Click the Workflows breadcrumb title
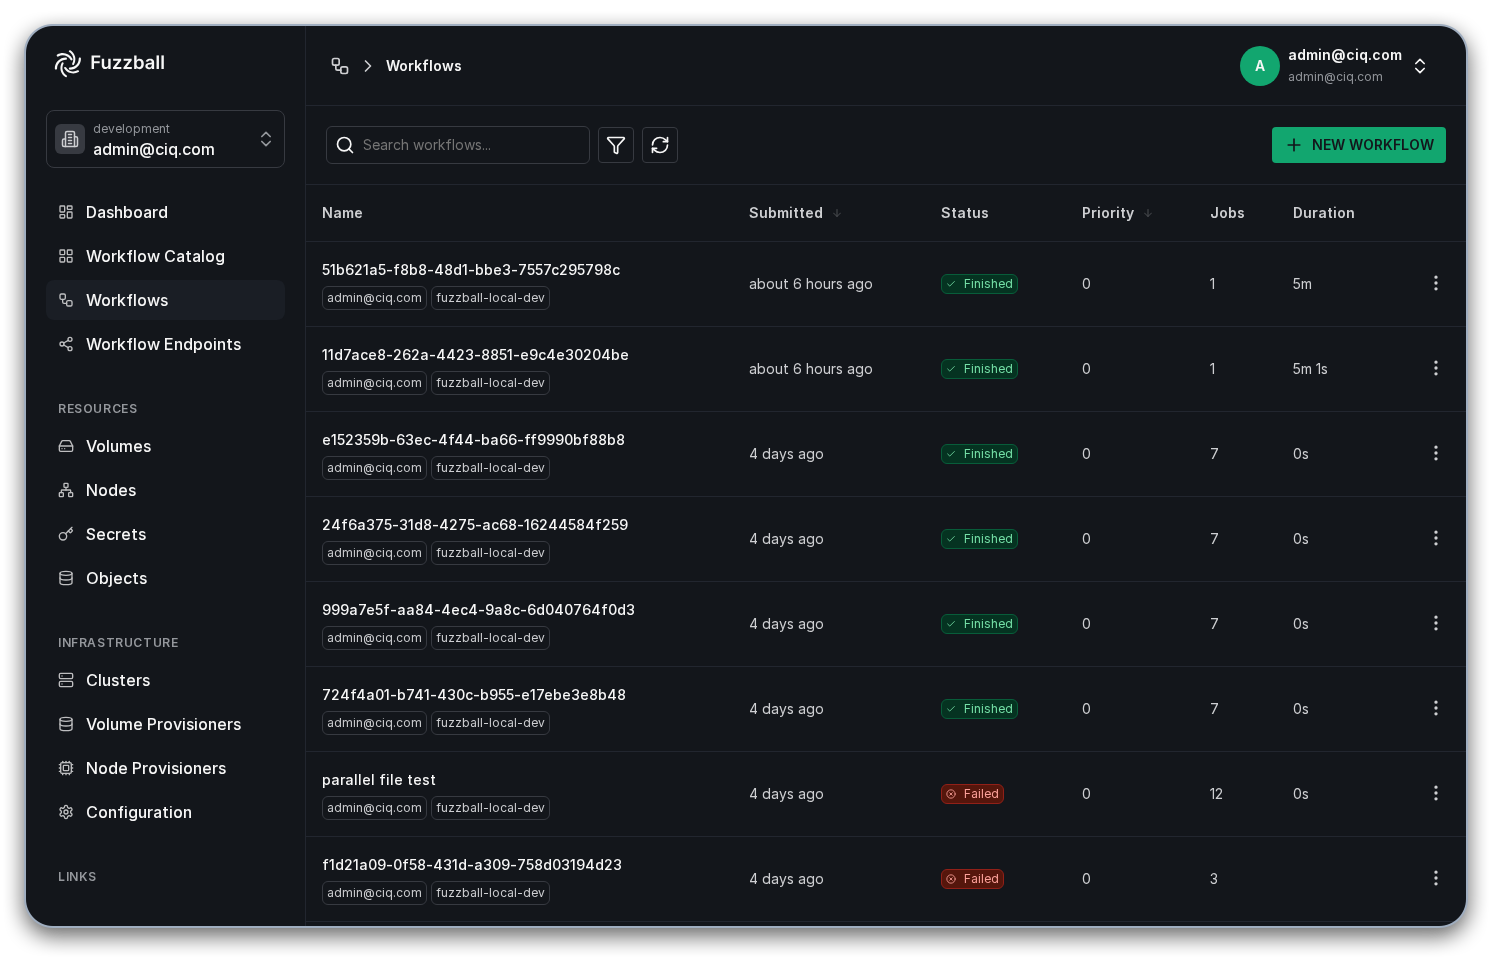1492x960 pixels. click(x=424, y=66)
